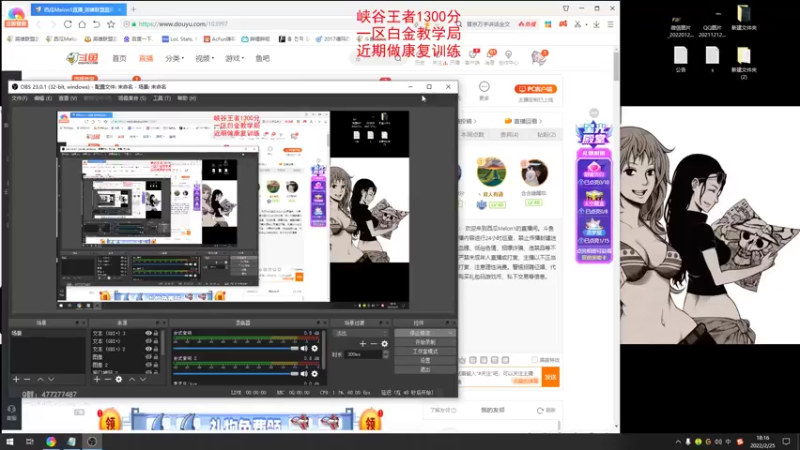Remove scene transition with minus icon
The image size is (800, 450).
[x=373, y=344]
